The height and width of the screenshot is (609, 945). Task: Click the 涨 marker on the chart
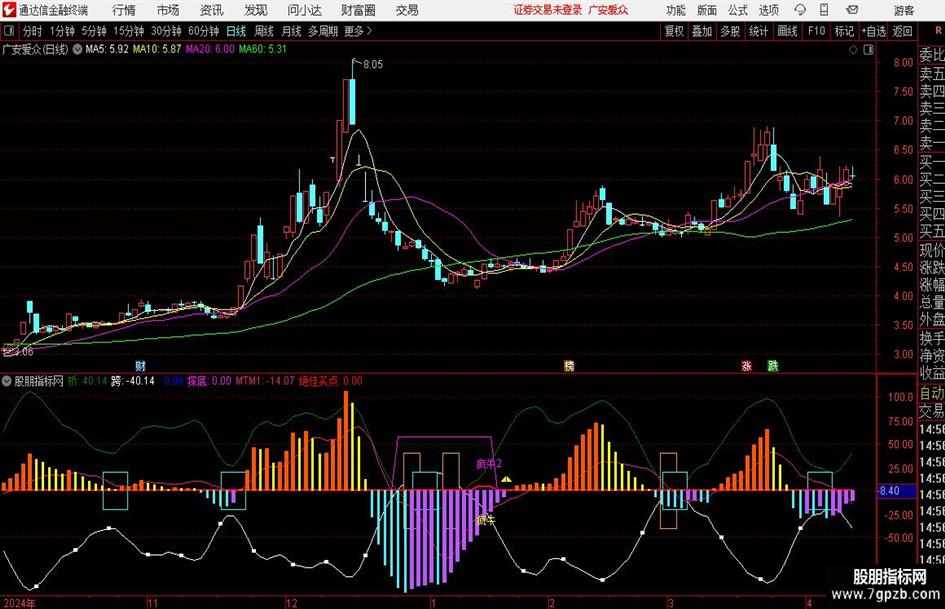(747, 365)
